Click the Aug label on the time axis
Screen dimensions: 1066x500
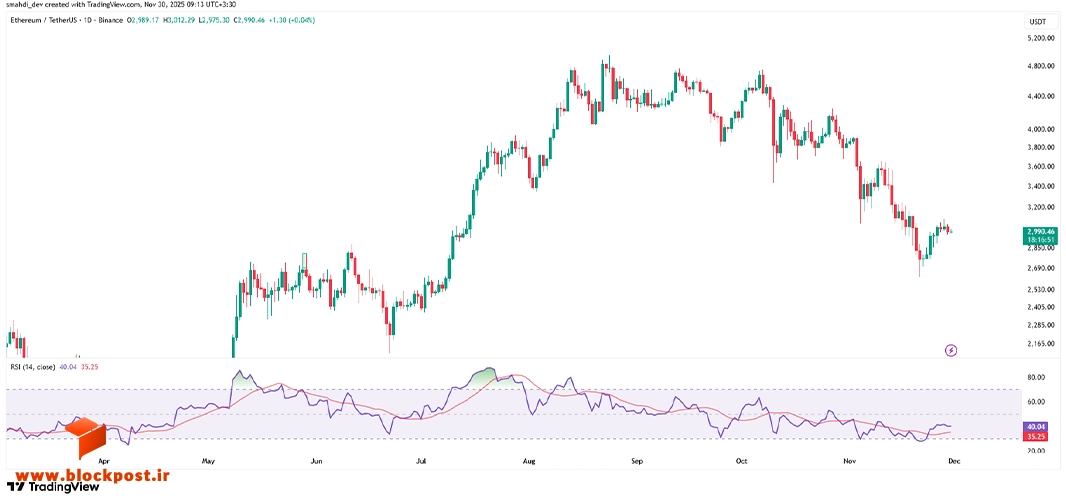(530, 461)
